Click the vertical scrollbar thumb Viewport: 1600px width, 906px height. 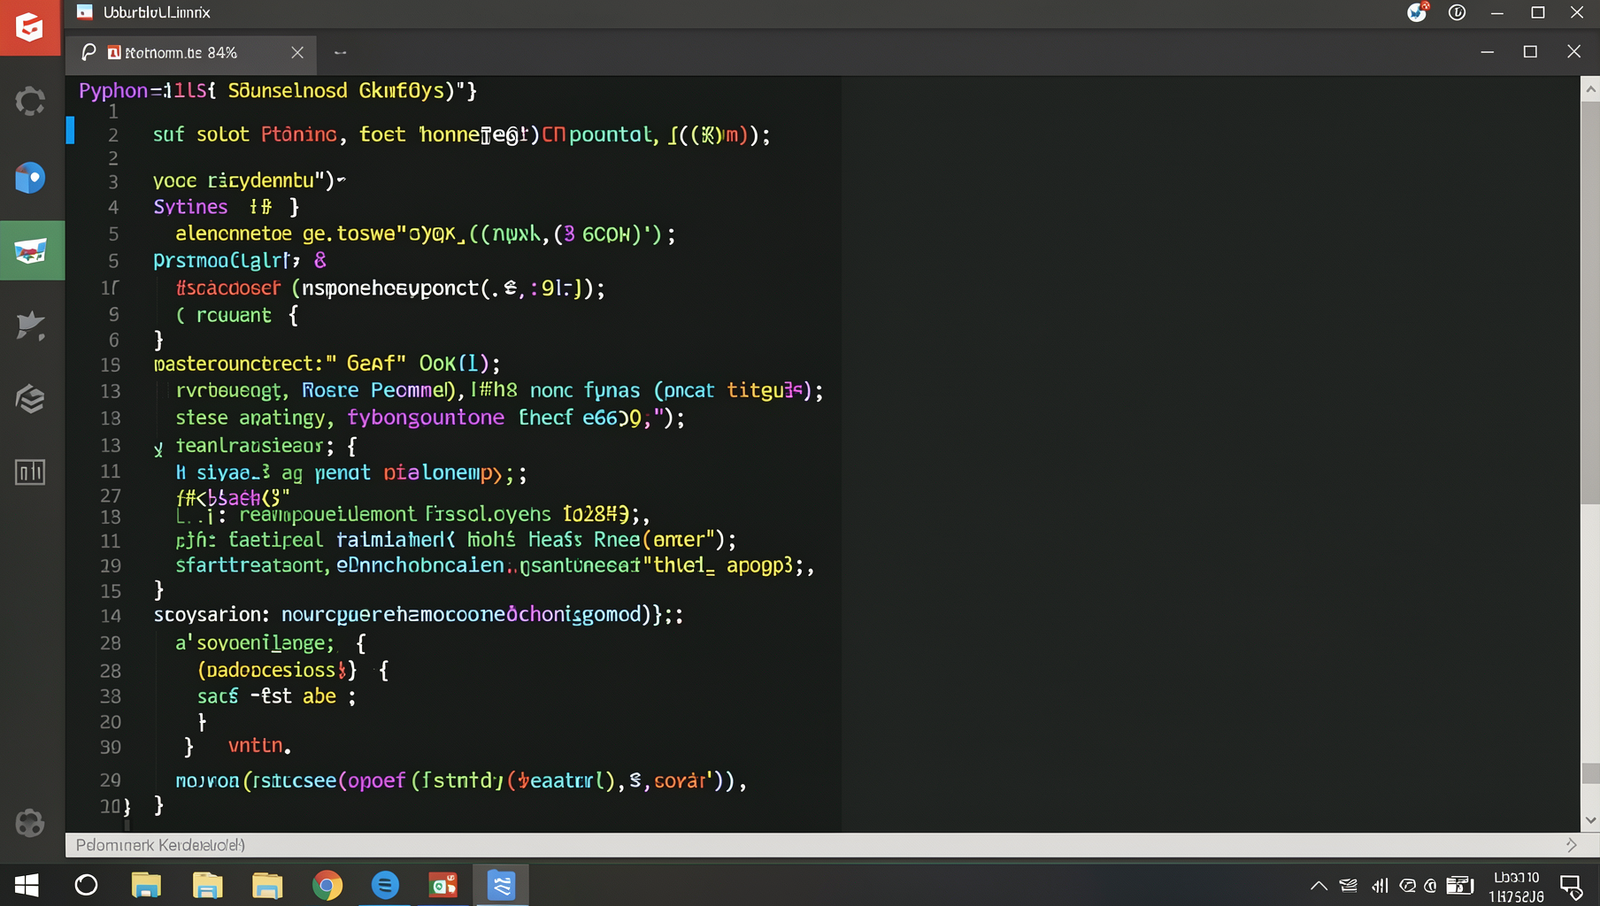(1590, 300)
